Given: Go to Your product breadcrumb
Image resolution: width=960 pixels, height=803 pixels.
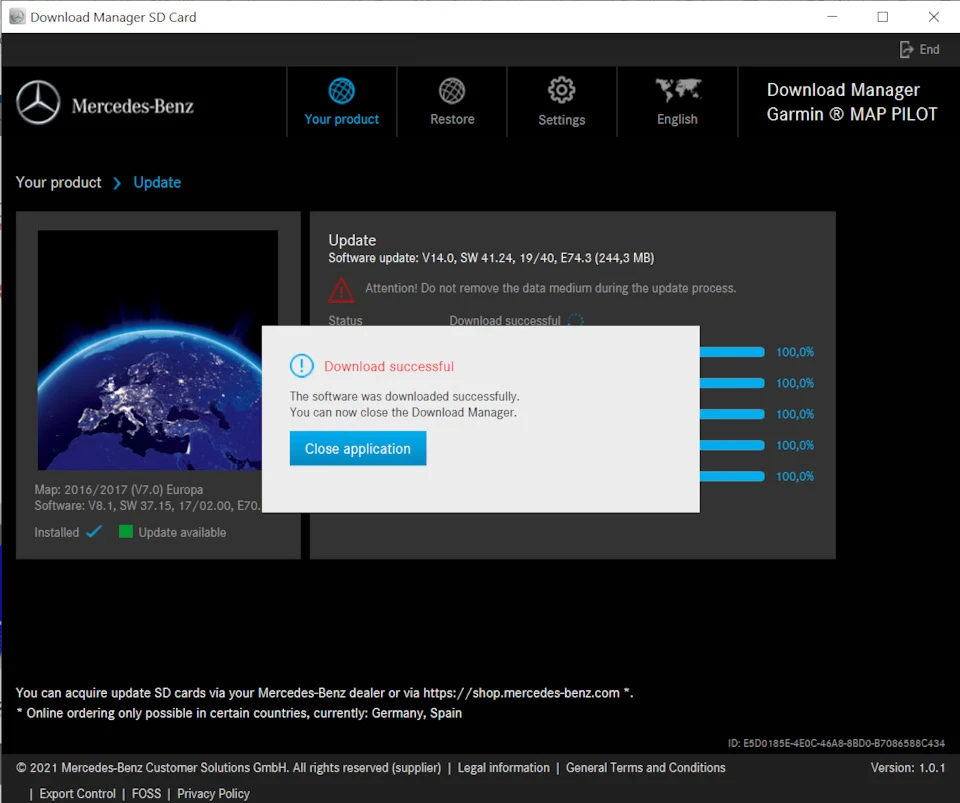Looking at the screenshot, I should click(59, 182).
